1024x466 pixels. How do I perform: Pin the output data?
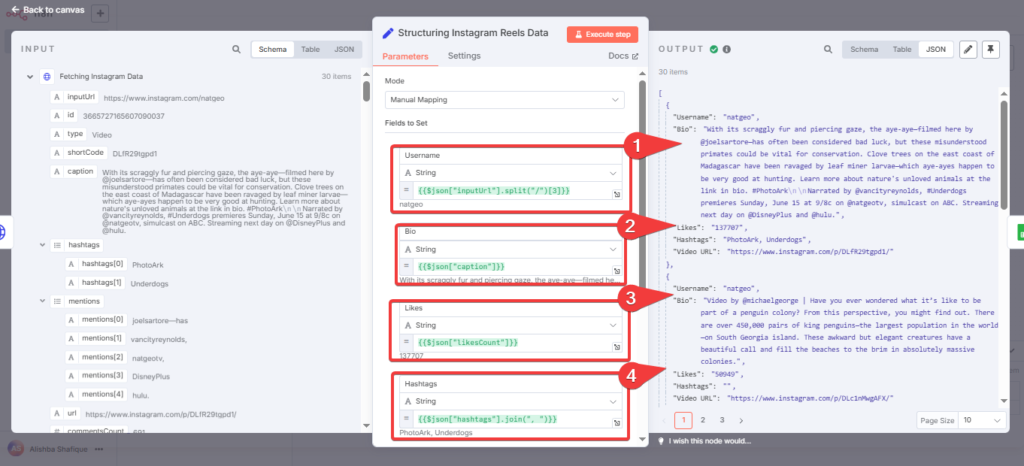[991, 49]
